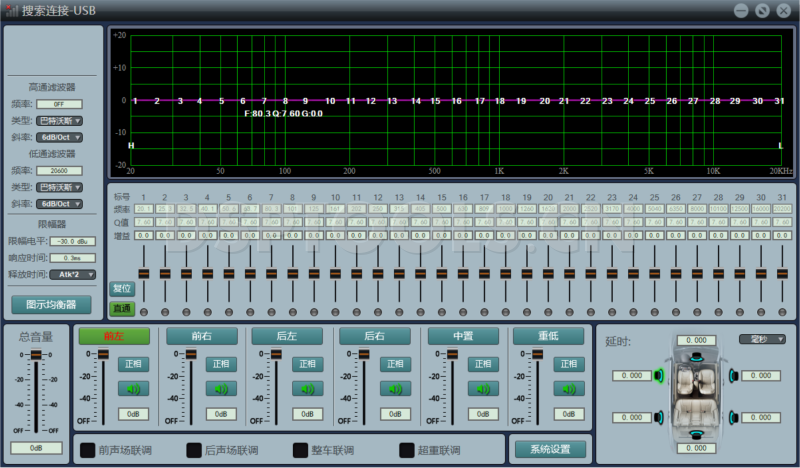Enable the 前声场联调 checkbox
This screenshot has width=800, height=468.
[x=88, y=450]
